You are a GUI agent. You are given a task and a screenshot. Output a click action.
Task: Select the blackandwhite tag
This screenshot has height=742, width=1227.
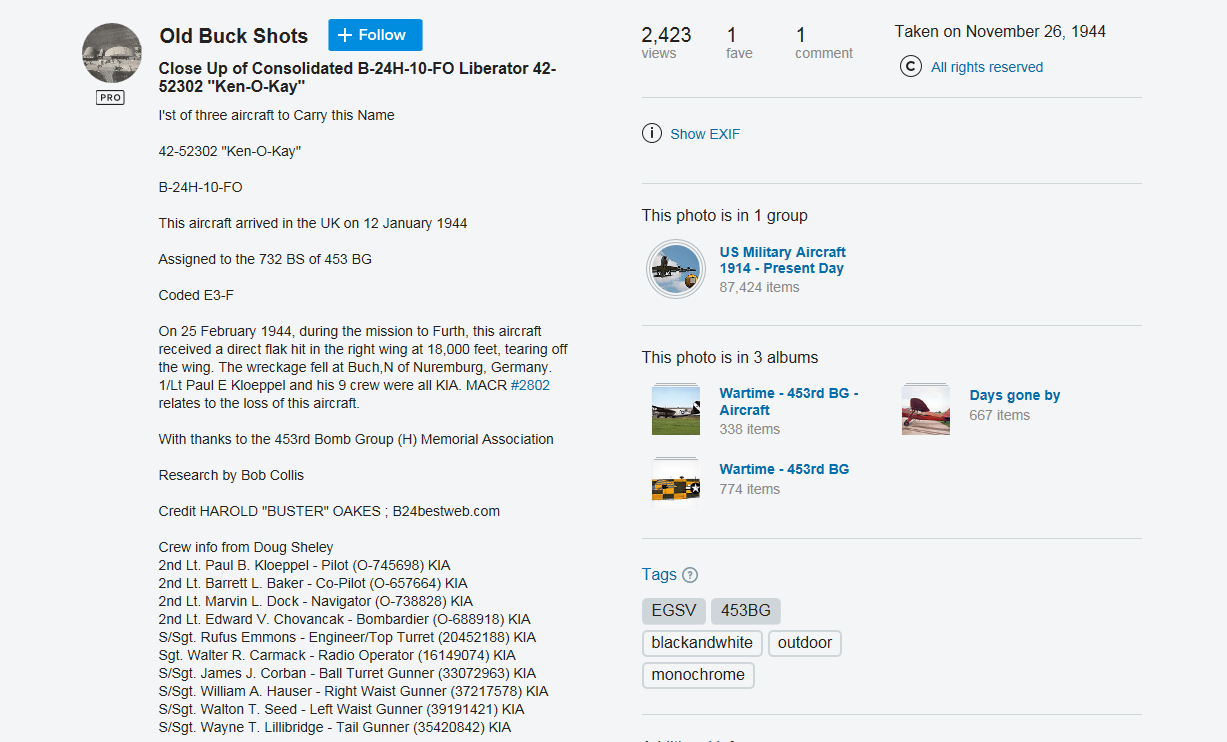click(x=702, y=643)
